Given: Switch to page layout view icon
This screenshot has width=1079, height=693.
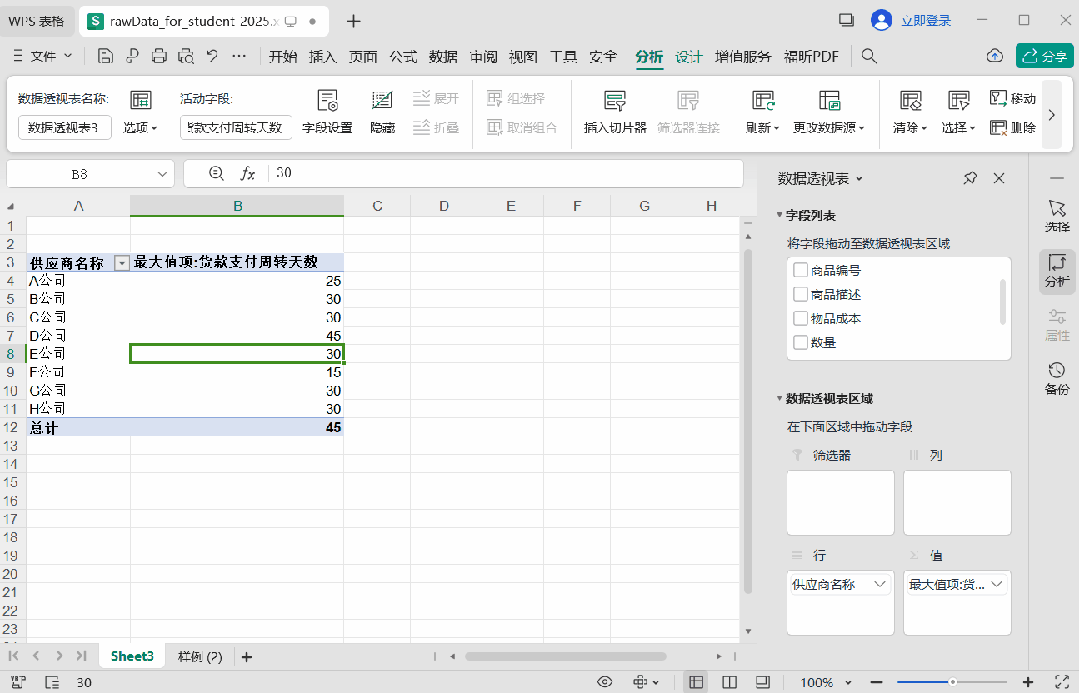Looking at the screenshot, I should click(729, 682).
